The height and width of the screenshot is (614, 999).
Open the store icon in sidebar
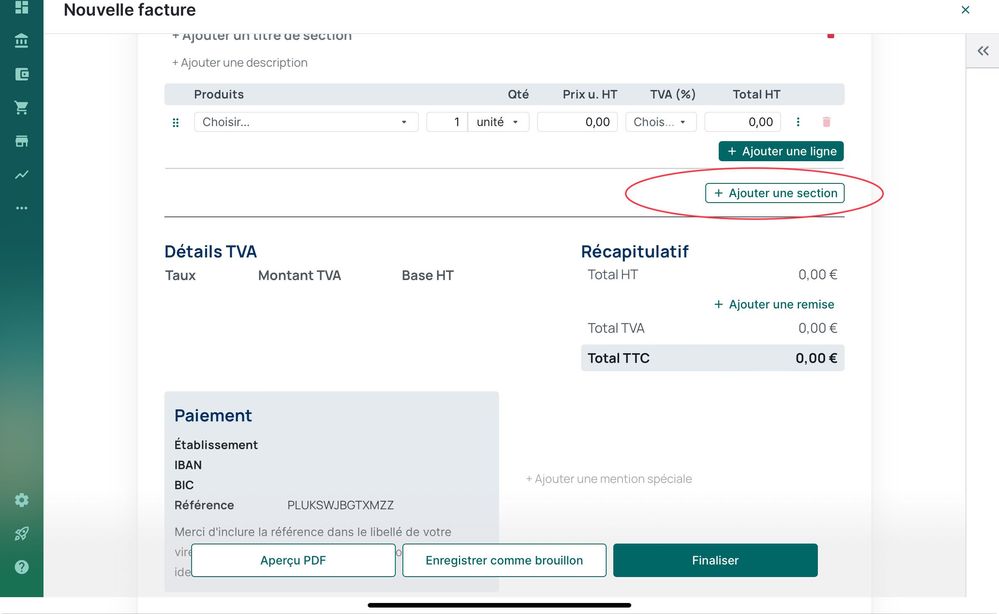coord(21,141)
